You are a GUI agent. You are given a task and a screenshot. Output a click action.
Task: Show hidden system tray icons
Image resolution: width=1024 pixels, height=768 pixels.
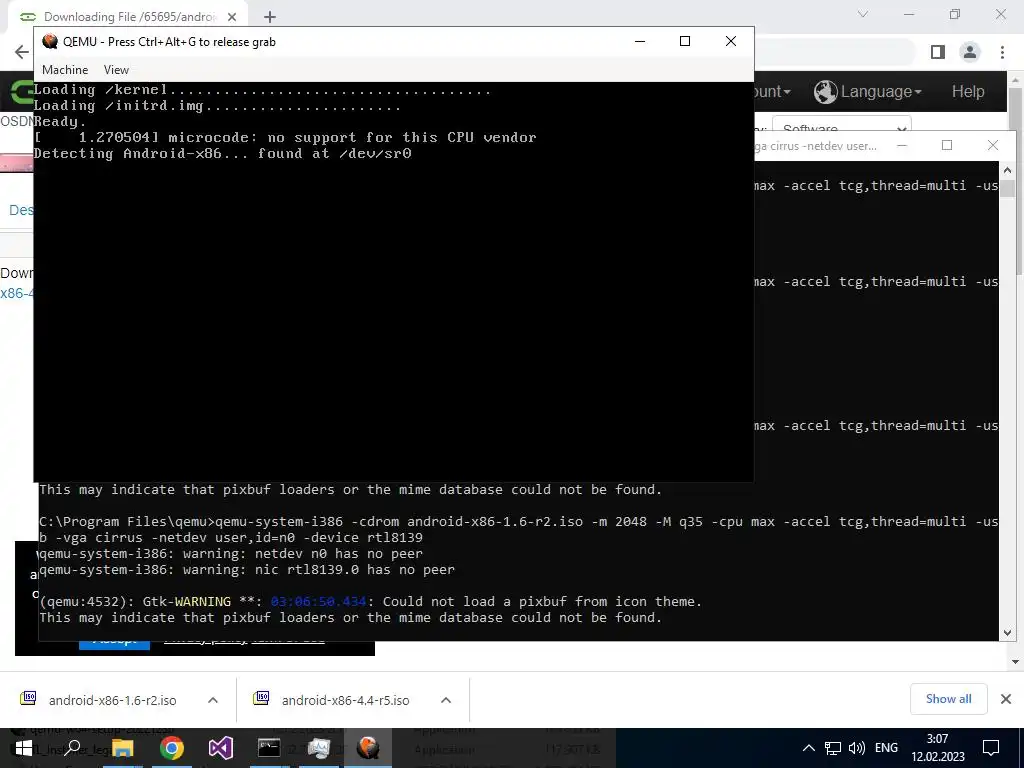(x=808, y=748)
